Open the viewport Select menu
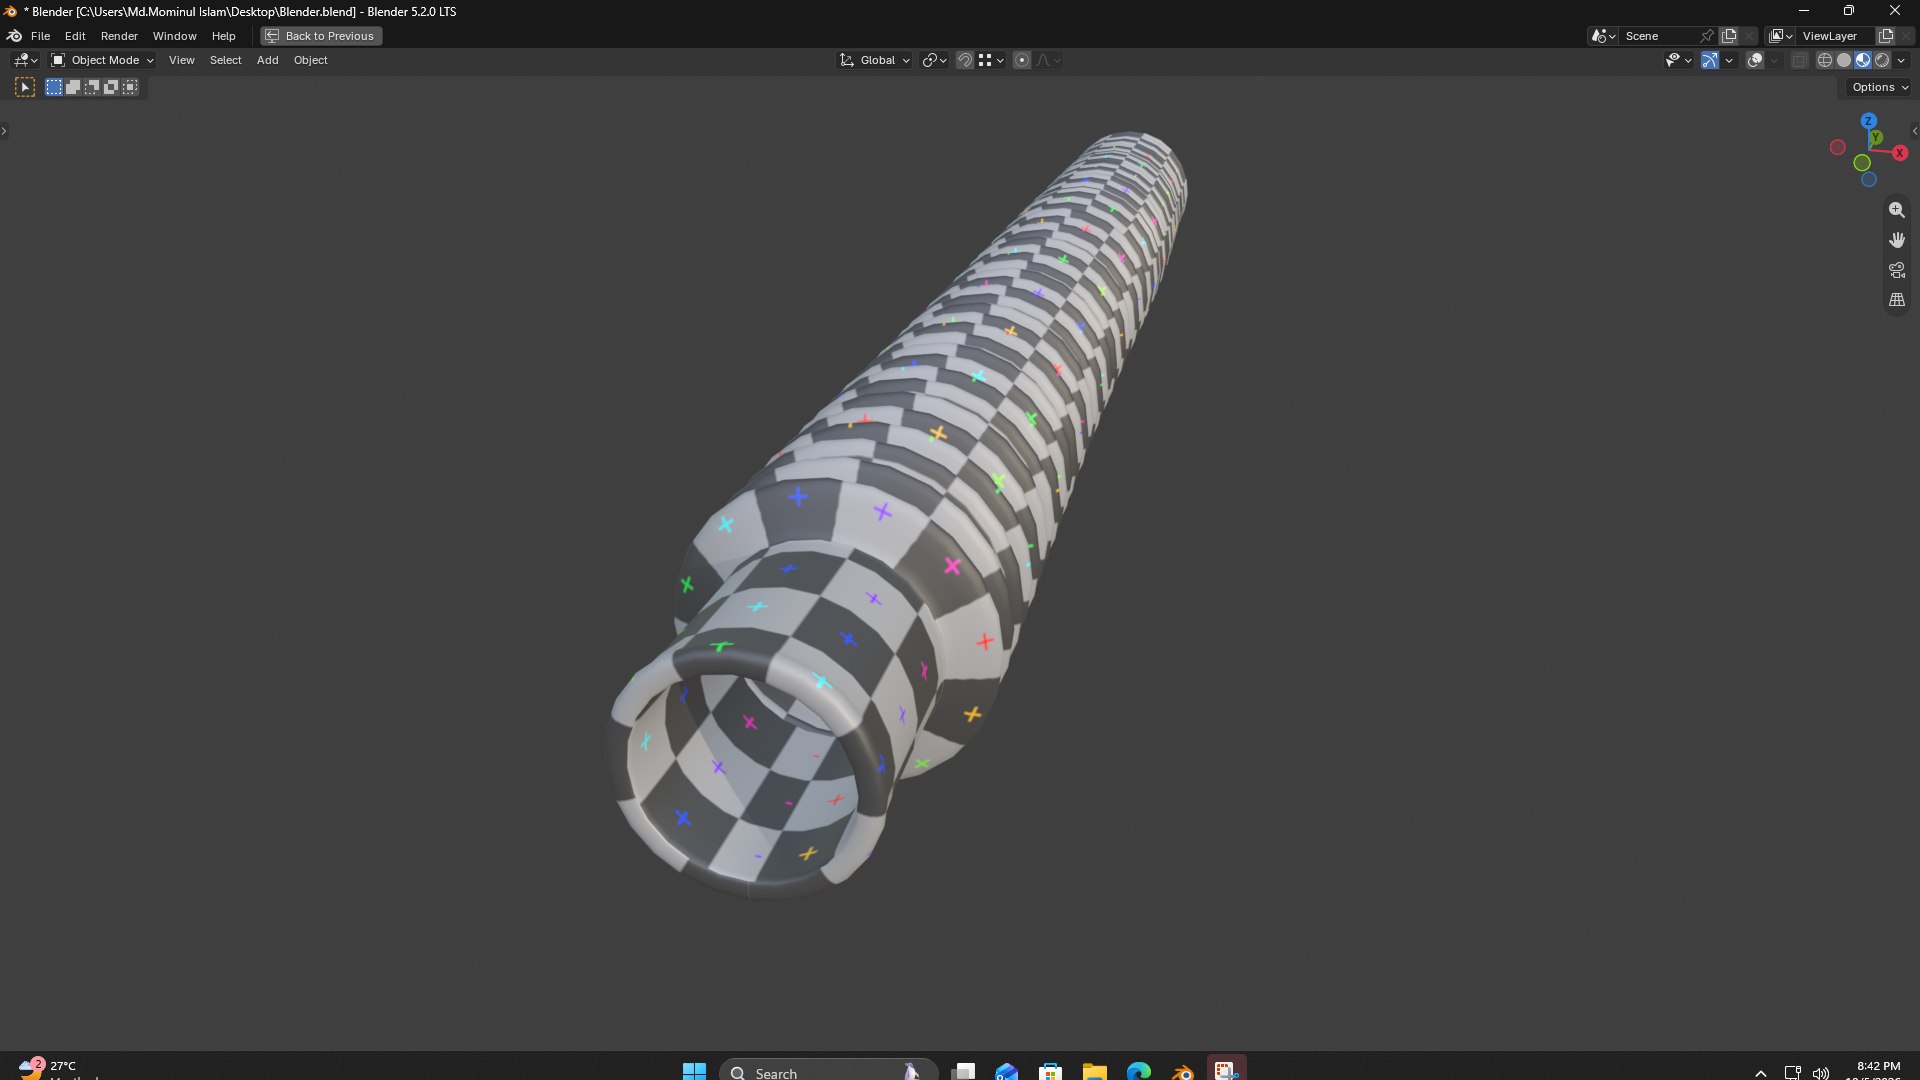 225,60
